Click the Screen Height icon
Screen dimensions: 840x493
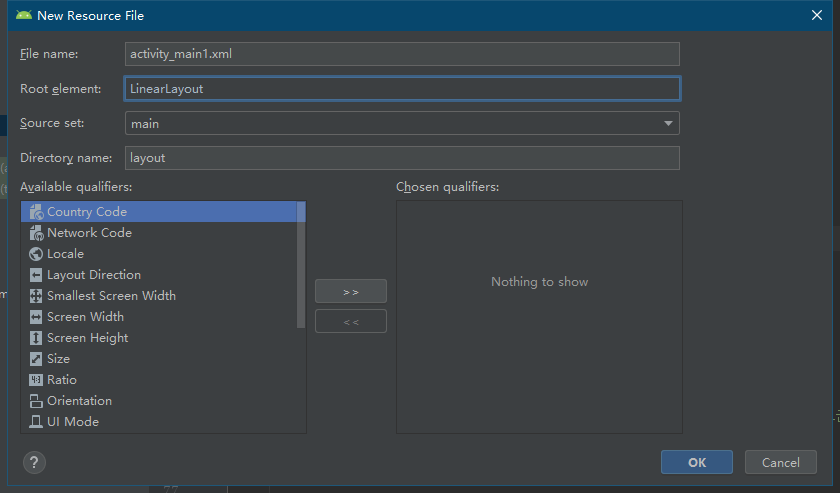[x=36, y=338]
